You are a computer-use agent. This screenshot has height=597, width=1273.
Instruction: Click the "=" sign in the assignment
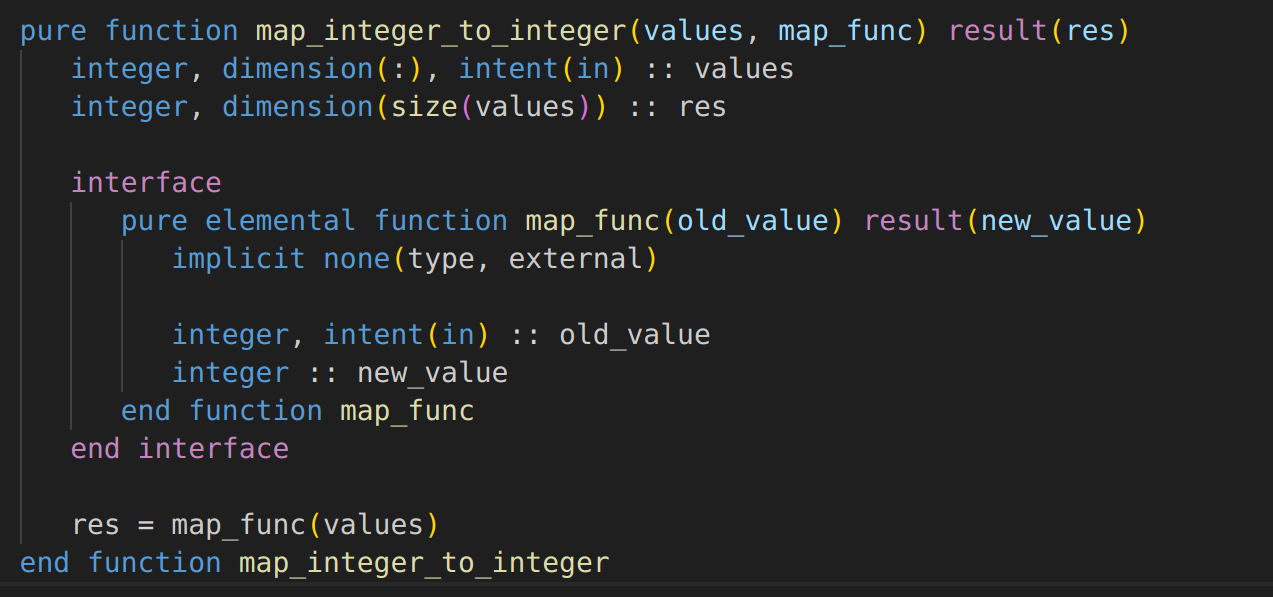tap(146, 525)
